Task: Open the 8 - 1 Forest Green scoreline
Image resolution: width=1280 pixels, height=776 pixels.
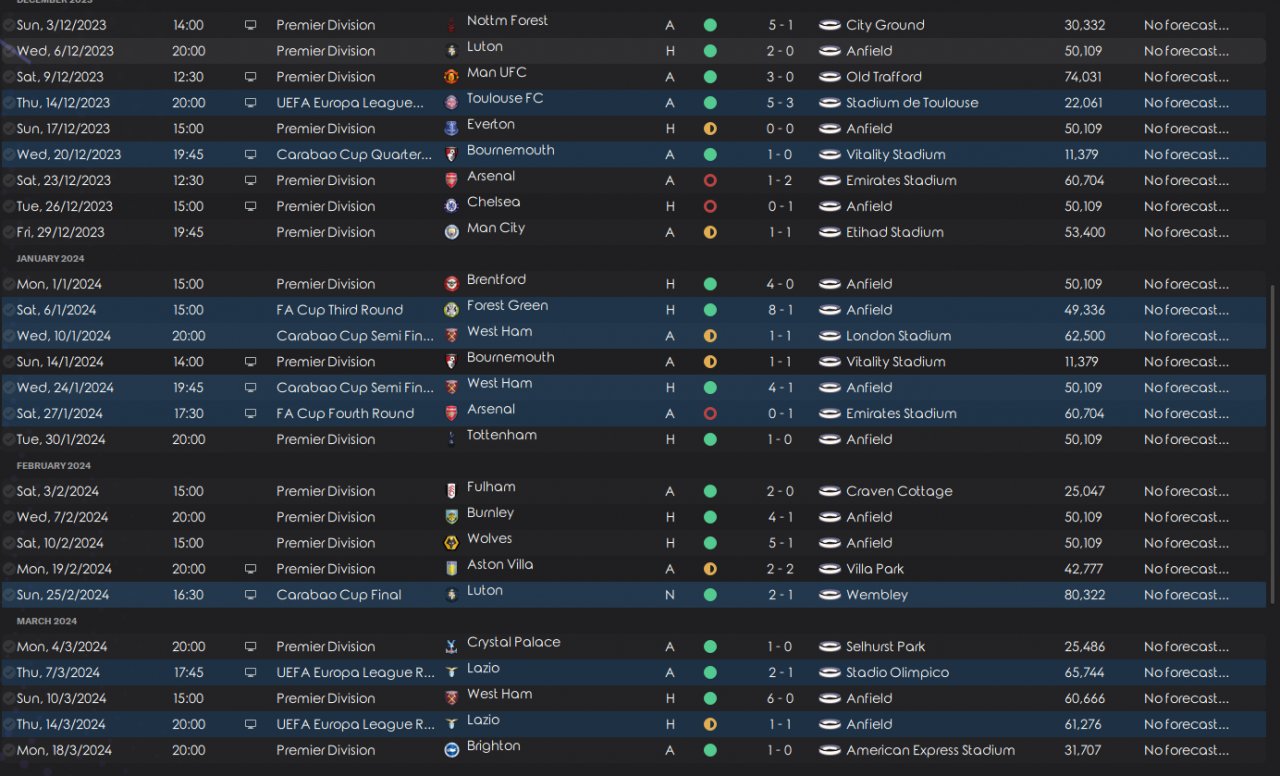Action: (780, 310)
